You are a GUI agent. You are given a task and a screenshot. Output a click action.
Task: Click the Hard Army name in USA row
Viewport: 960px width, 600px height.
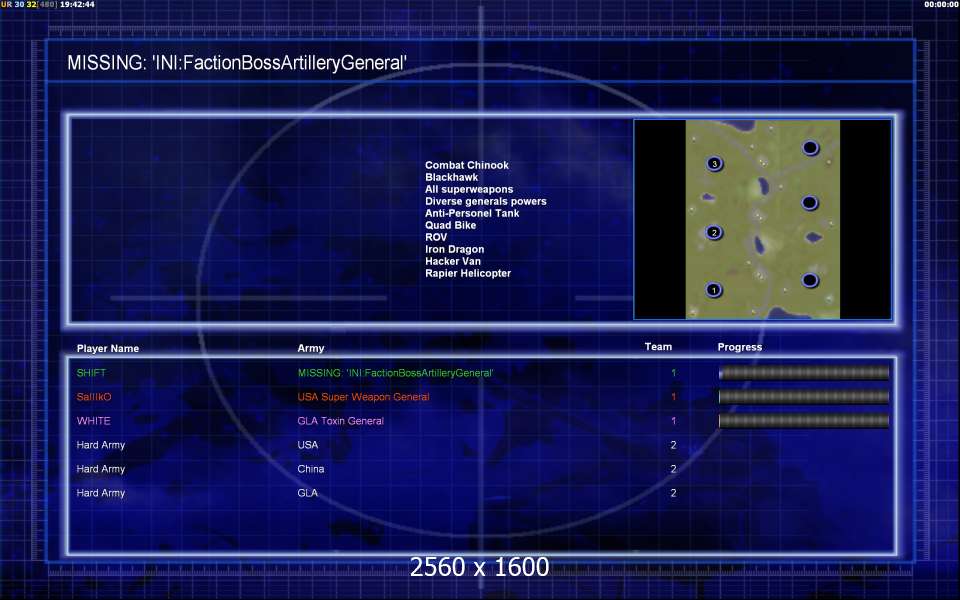(100, 445)
